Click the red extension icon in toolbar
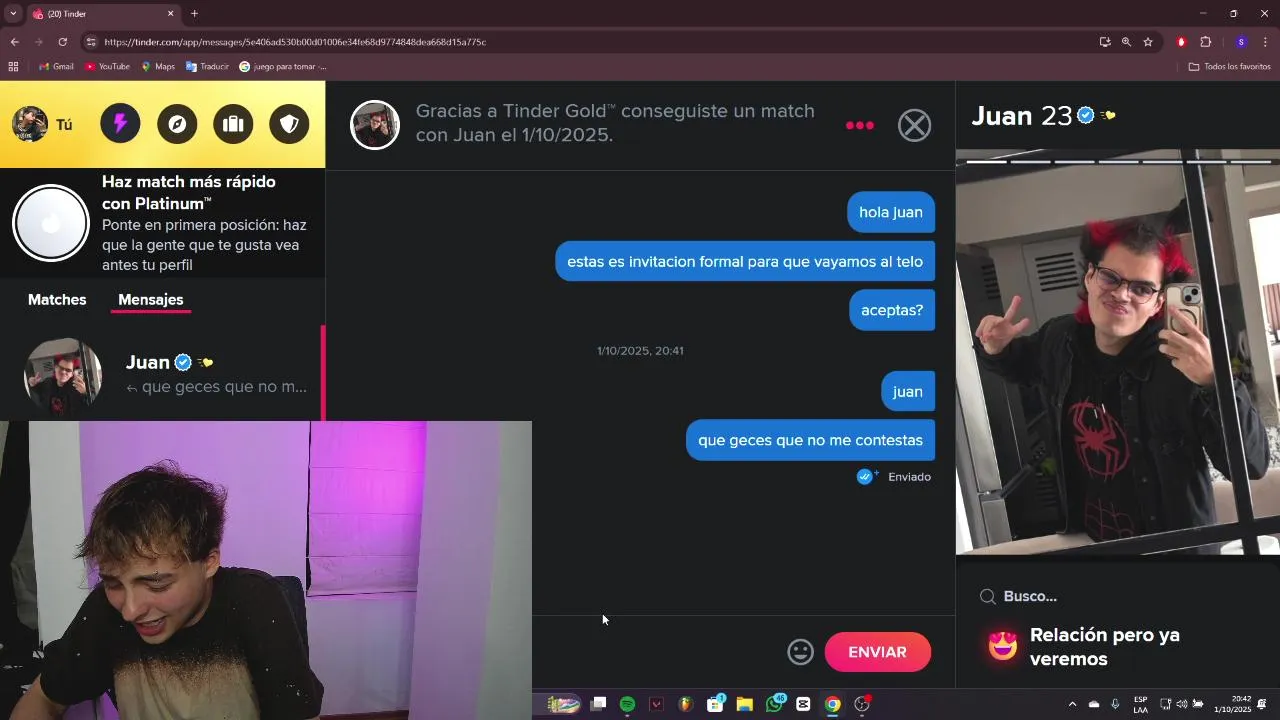The width and height of the screenshot is (1280, 720). point(1181,42)
